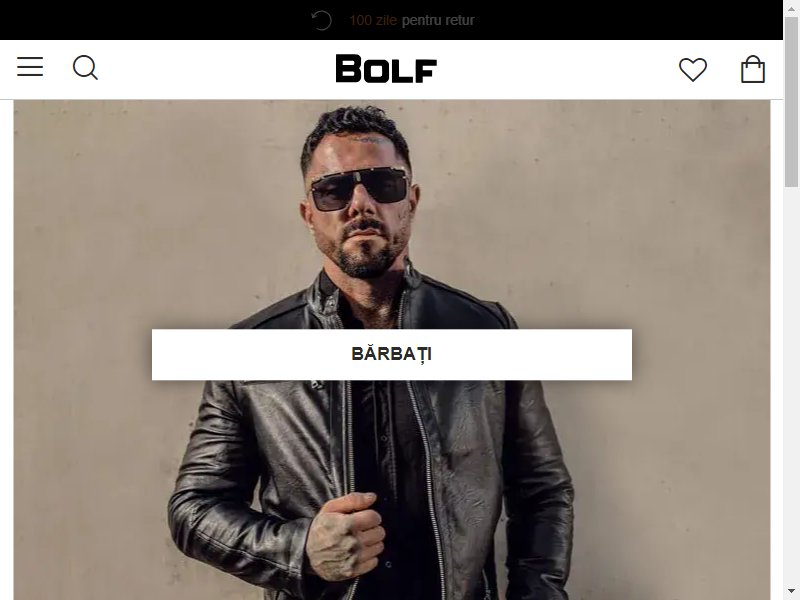Image resolution: width=800 pixels, height=600 pixels.
Task: Click the black top promo bar background
Action: (153, 20)
